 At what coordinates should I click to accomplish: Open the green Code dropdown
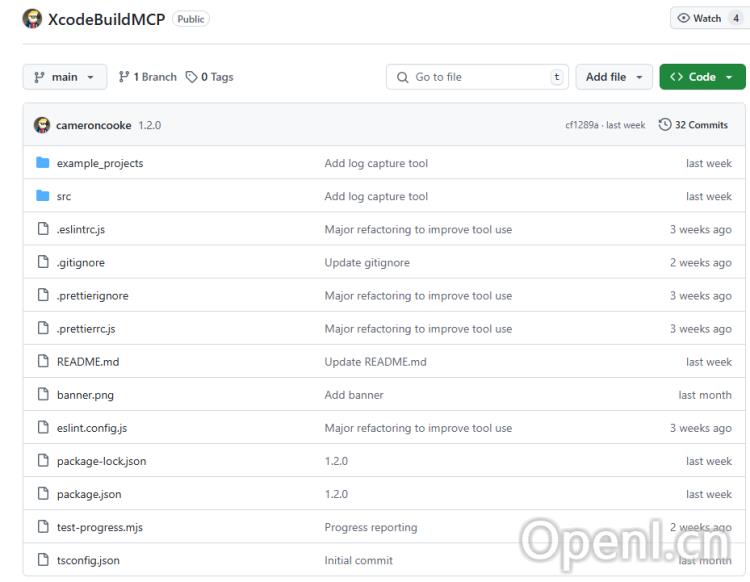pos(702,77)
